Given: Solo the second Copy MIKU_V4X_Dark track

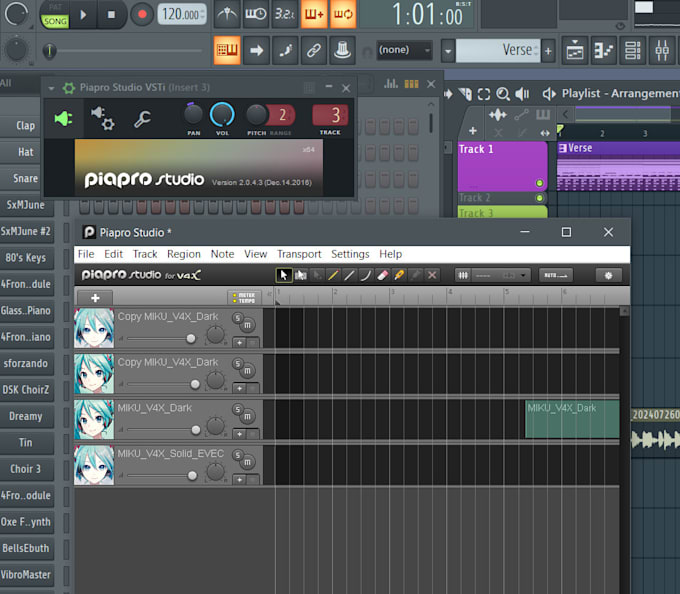Looking at the screenshot, I should (x=237, y=364).
